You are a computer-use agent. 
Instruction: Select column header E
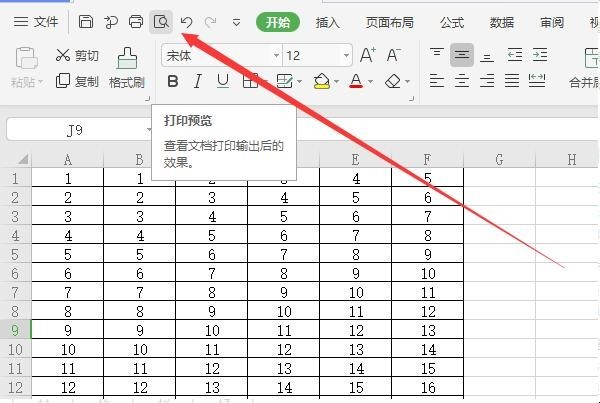pos(355,160)
